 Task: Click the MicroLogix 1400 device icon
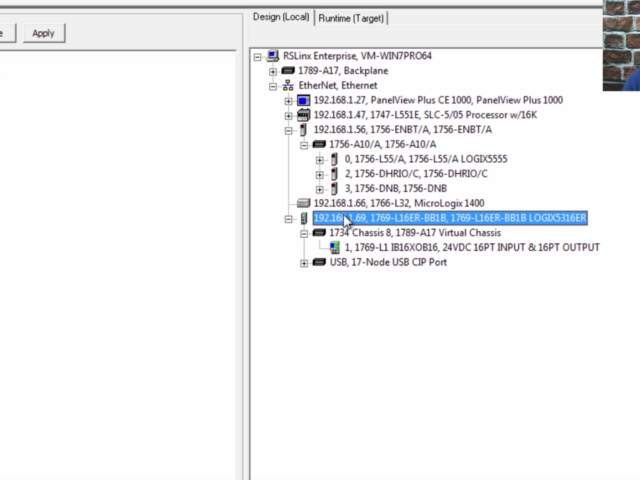point(303,203)
